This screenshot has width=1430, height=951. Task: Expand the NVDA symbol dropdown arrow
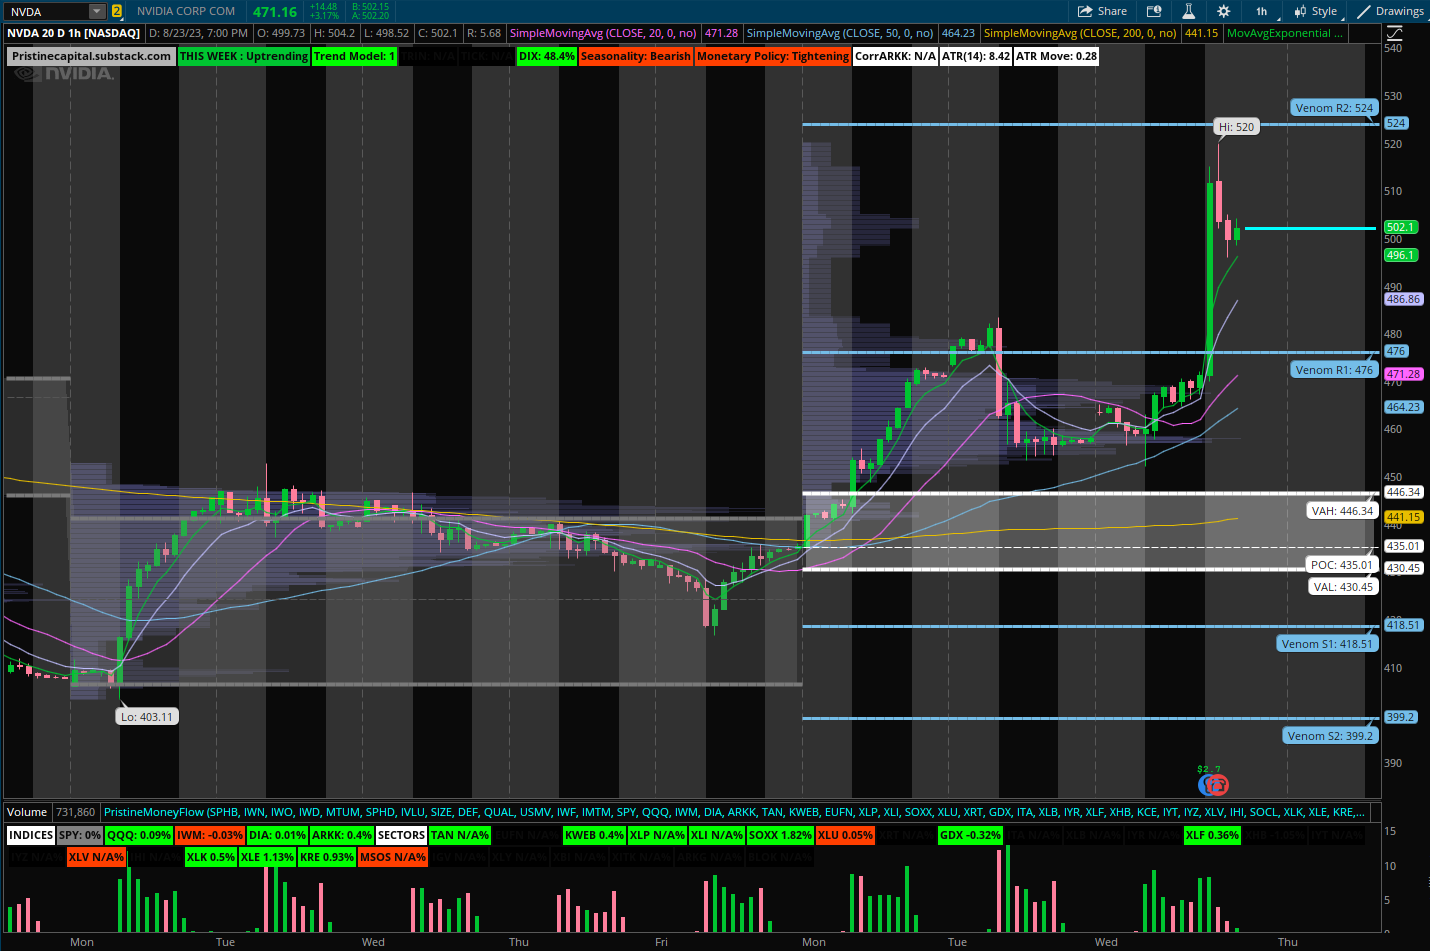point(97,11)
